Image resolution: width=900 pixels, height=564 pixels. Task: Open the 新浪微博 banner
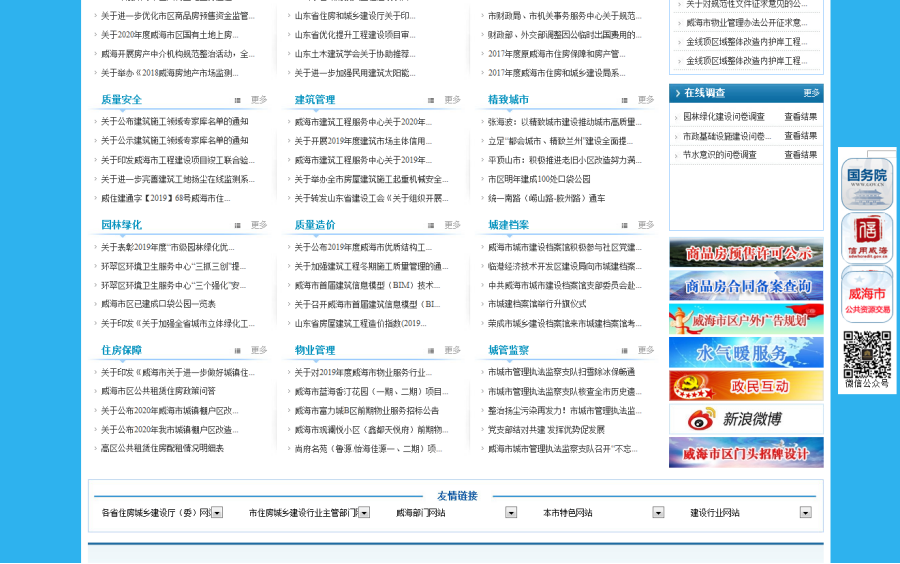click(746, 419)
